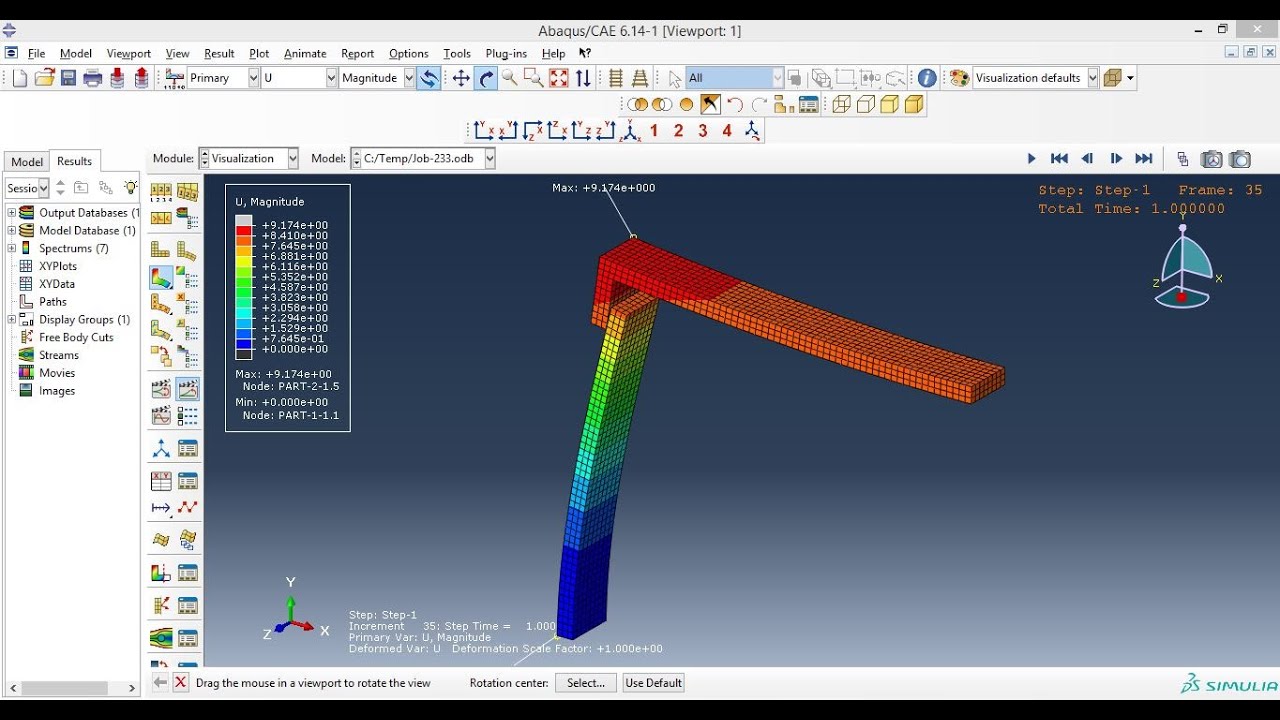The width and height of the screenshot is (1280, 720).
Task: Select the Magnify view tool
Action: click(510, 78)
